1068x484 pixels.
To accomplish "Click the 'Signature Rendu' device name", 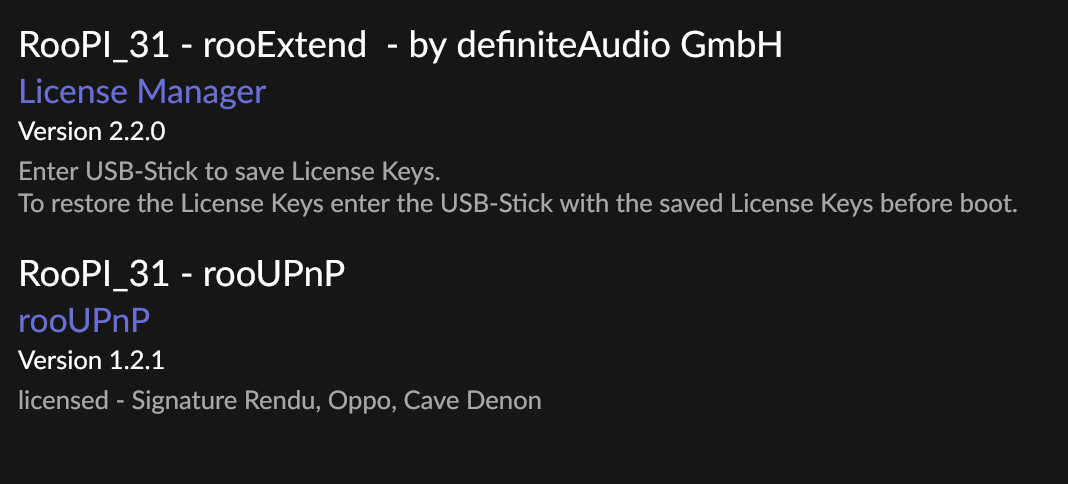I will (x=224, y=401).
